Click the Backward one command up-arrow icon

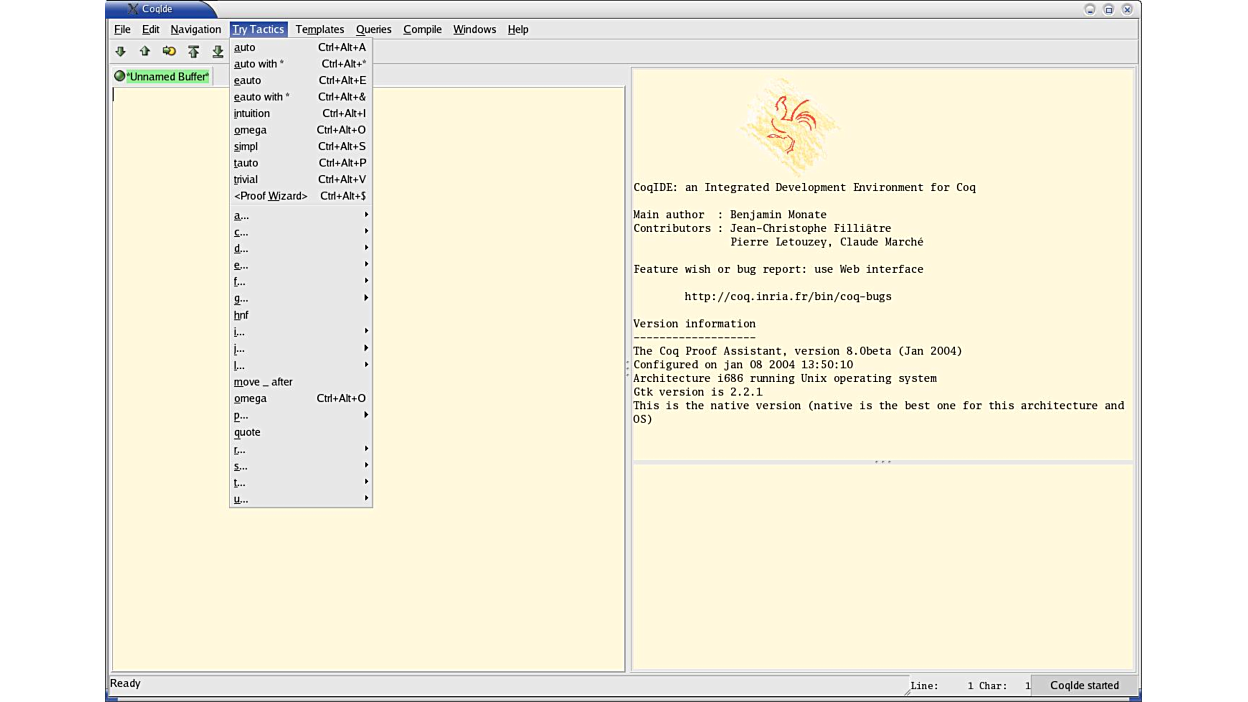tap(145, 51)
